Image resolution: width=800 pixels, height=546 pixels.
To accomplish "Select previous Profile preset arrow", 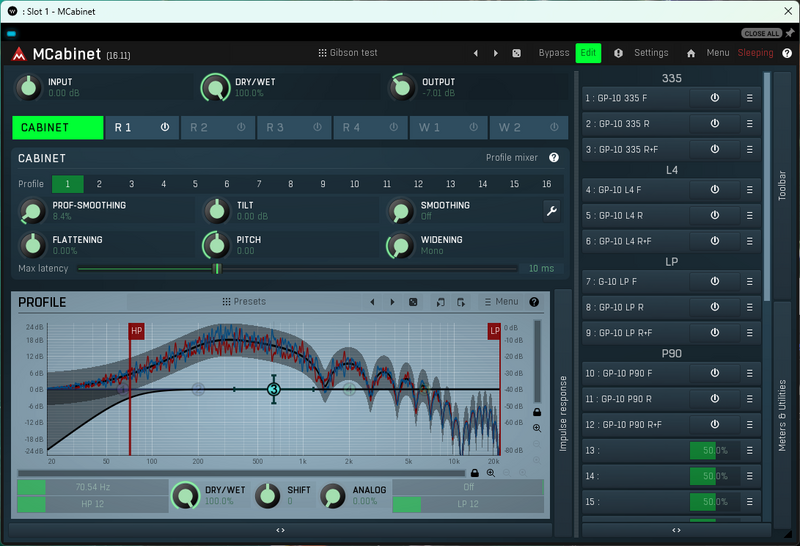I will click(372, 302).
